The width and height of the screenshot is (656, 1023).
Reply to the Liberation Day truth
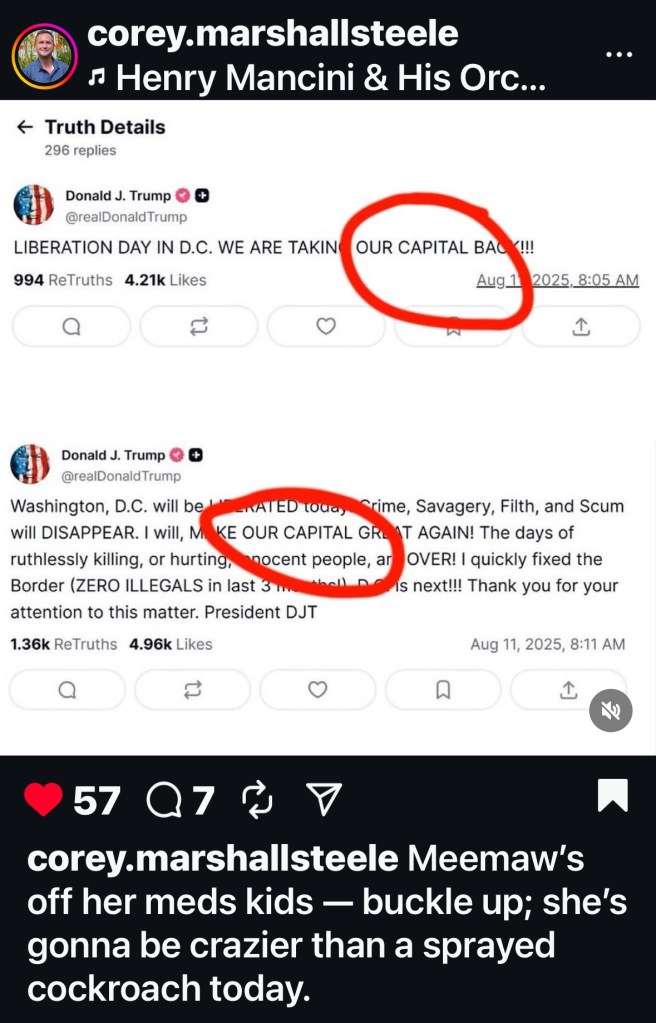click(71, 326)
